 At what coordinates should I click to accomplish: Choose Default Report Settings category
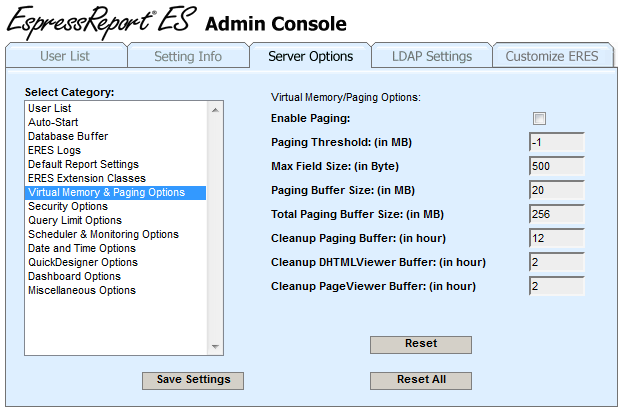(x=116, y=164)
